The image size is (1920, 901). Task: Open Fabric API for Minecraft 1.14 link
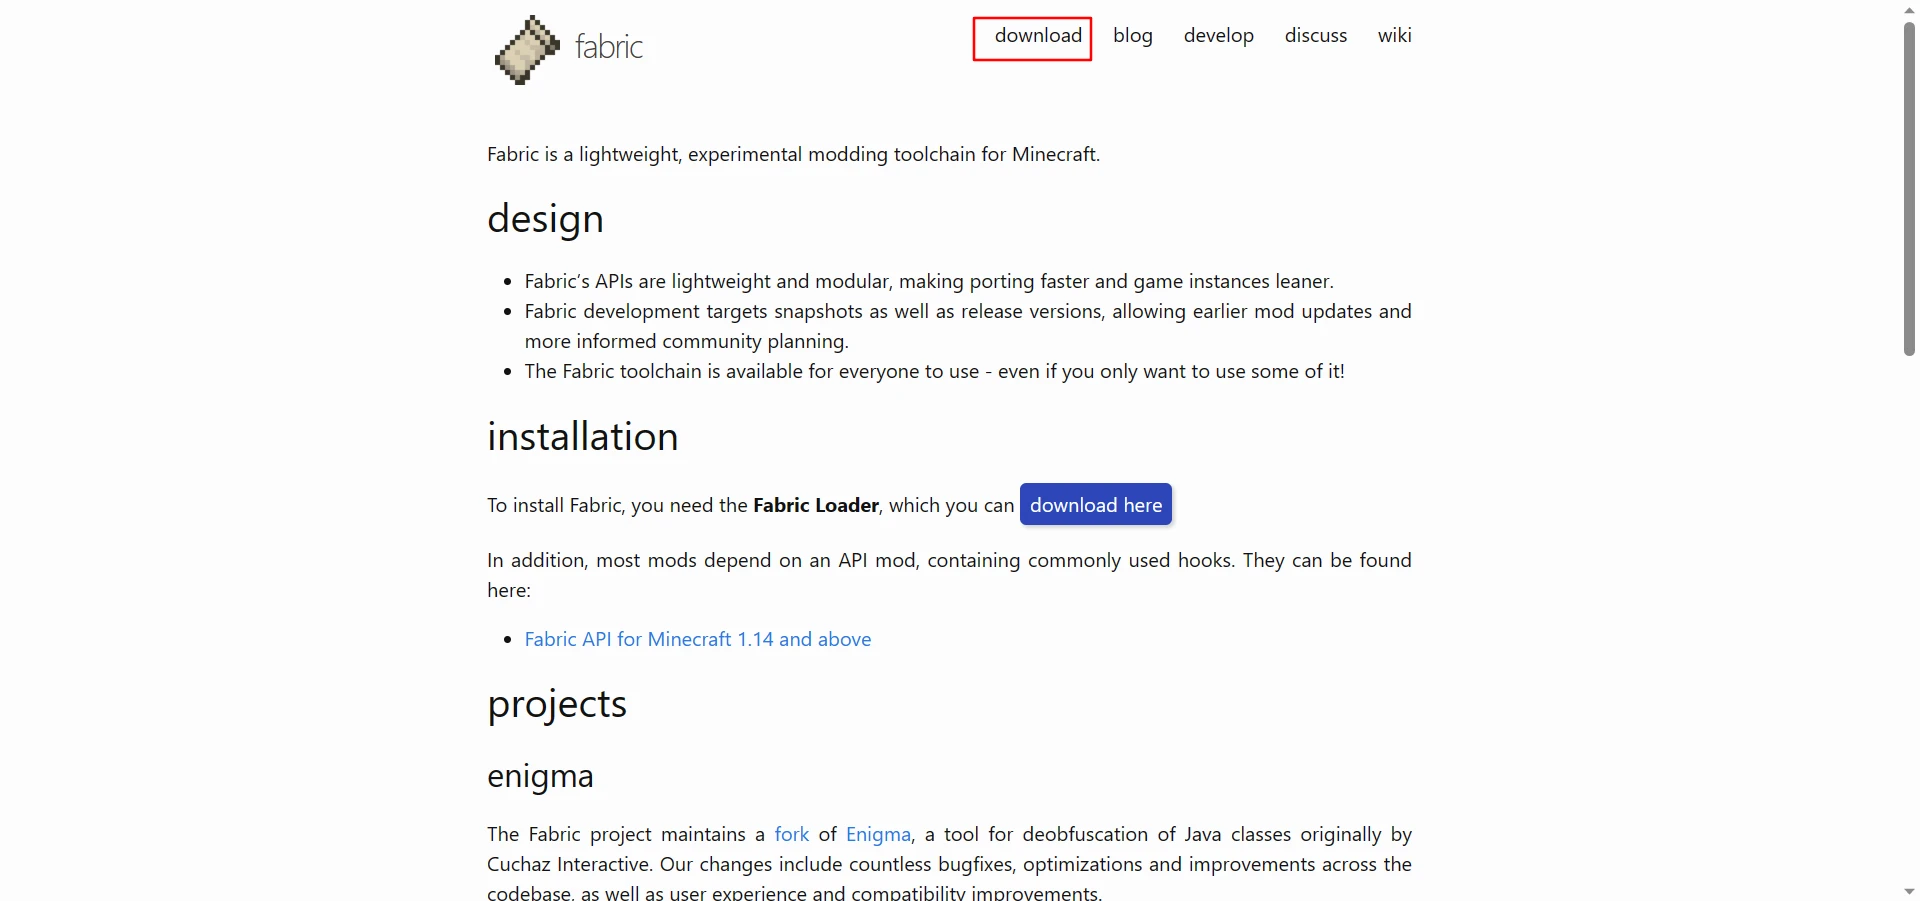click(698, 639)
